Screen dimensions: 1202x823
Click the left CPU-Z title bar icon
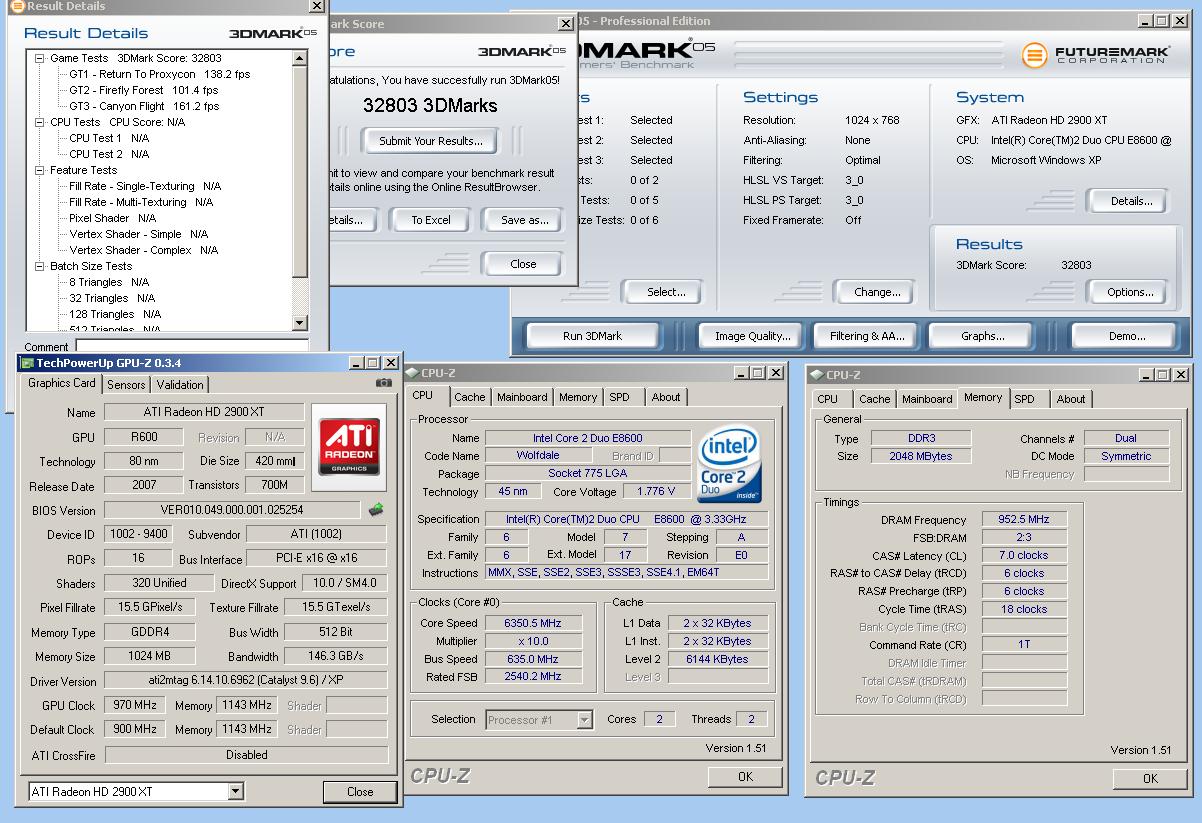pyautogui.click(x=412, y=373)
